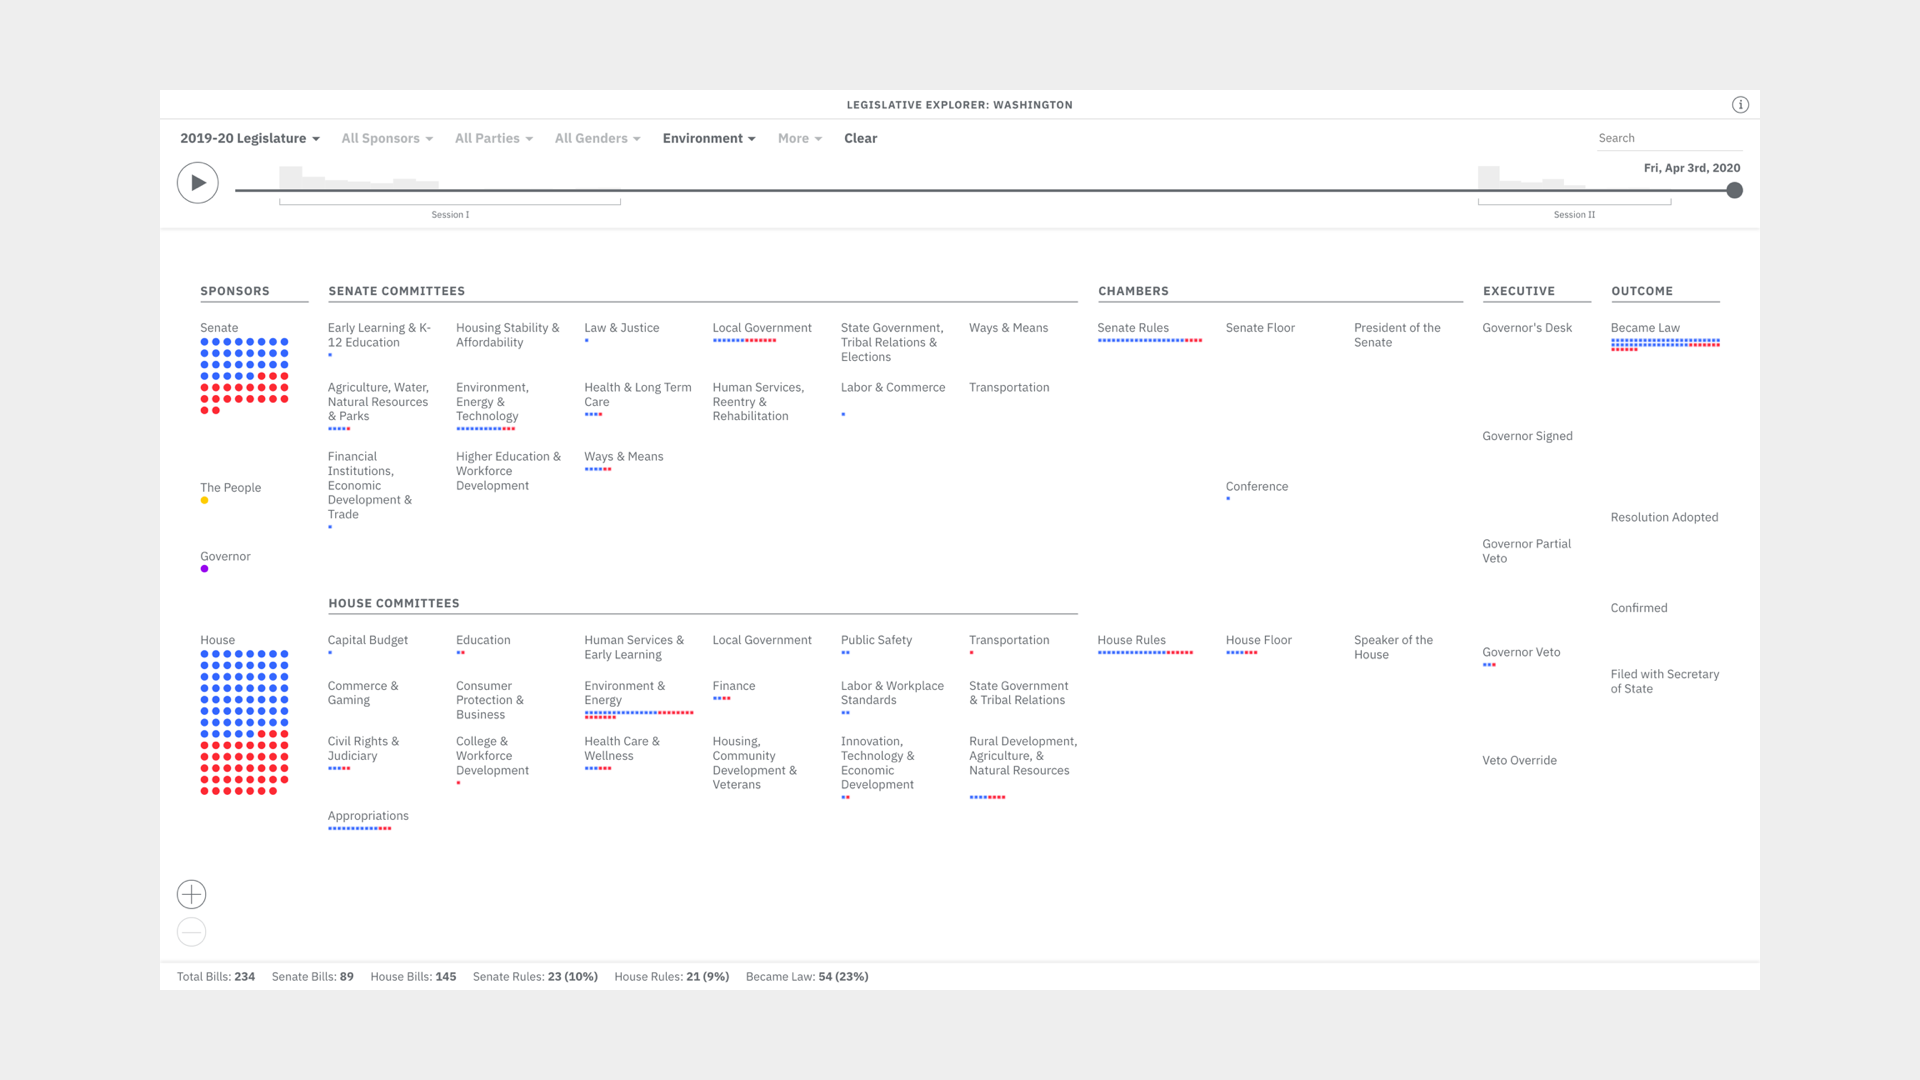The image size is (1920, 1080).
Task: Open the All Sponsors dropdown
Action: [387, 138]
